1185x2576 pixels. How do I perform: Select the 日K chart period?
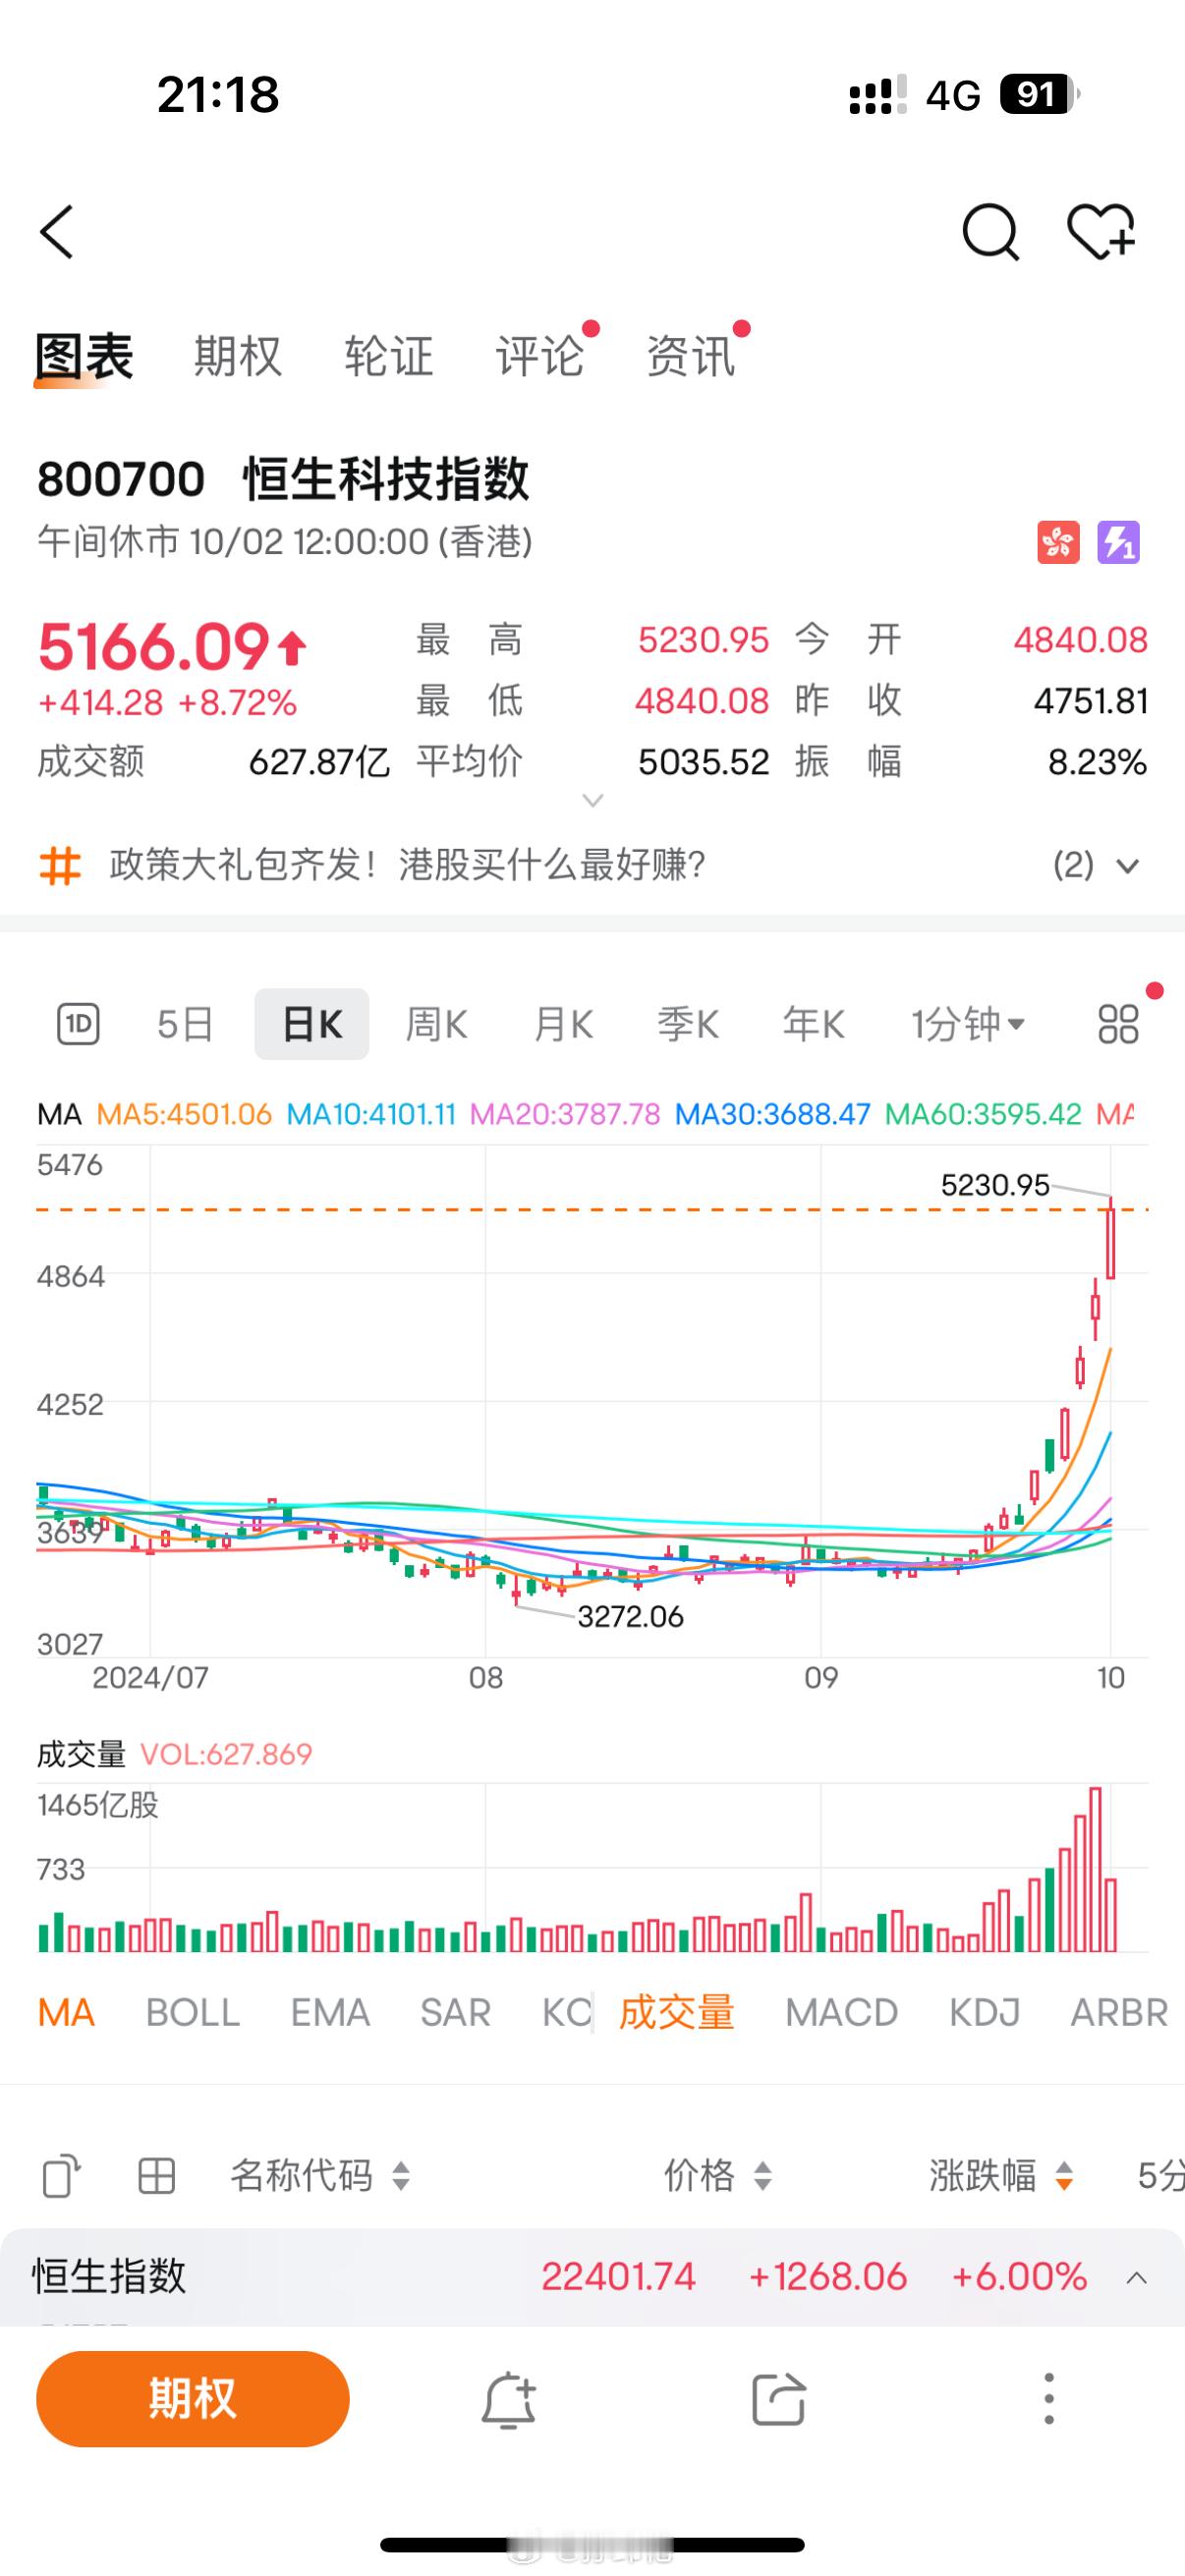(312, 1024)
